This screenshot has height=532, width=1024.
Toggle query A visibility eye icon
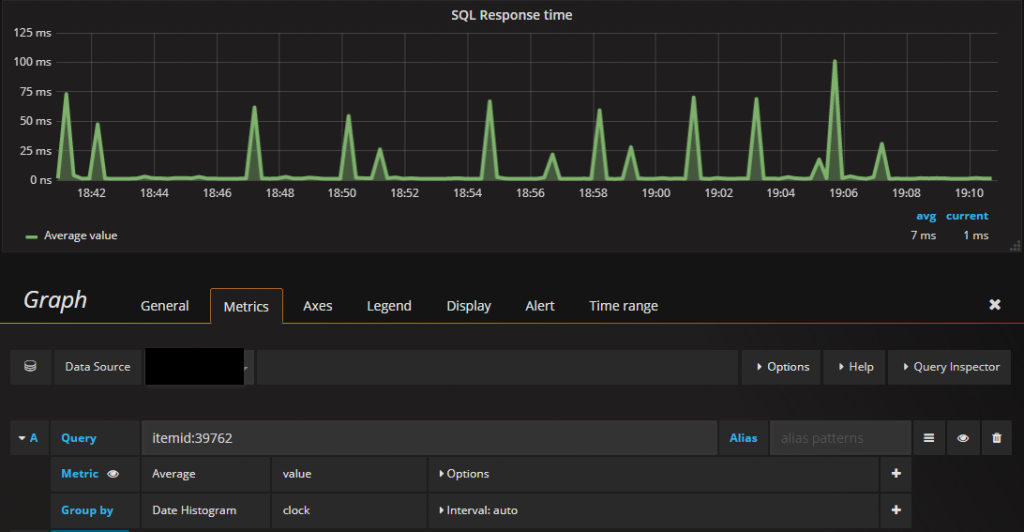[x=963, y=438]
